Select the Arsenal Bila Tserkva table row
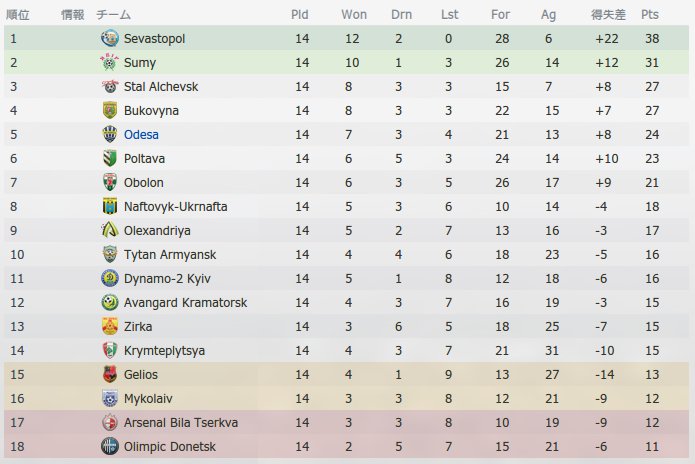Viewport: 695px width, 464px height. pos(347,422)
